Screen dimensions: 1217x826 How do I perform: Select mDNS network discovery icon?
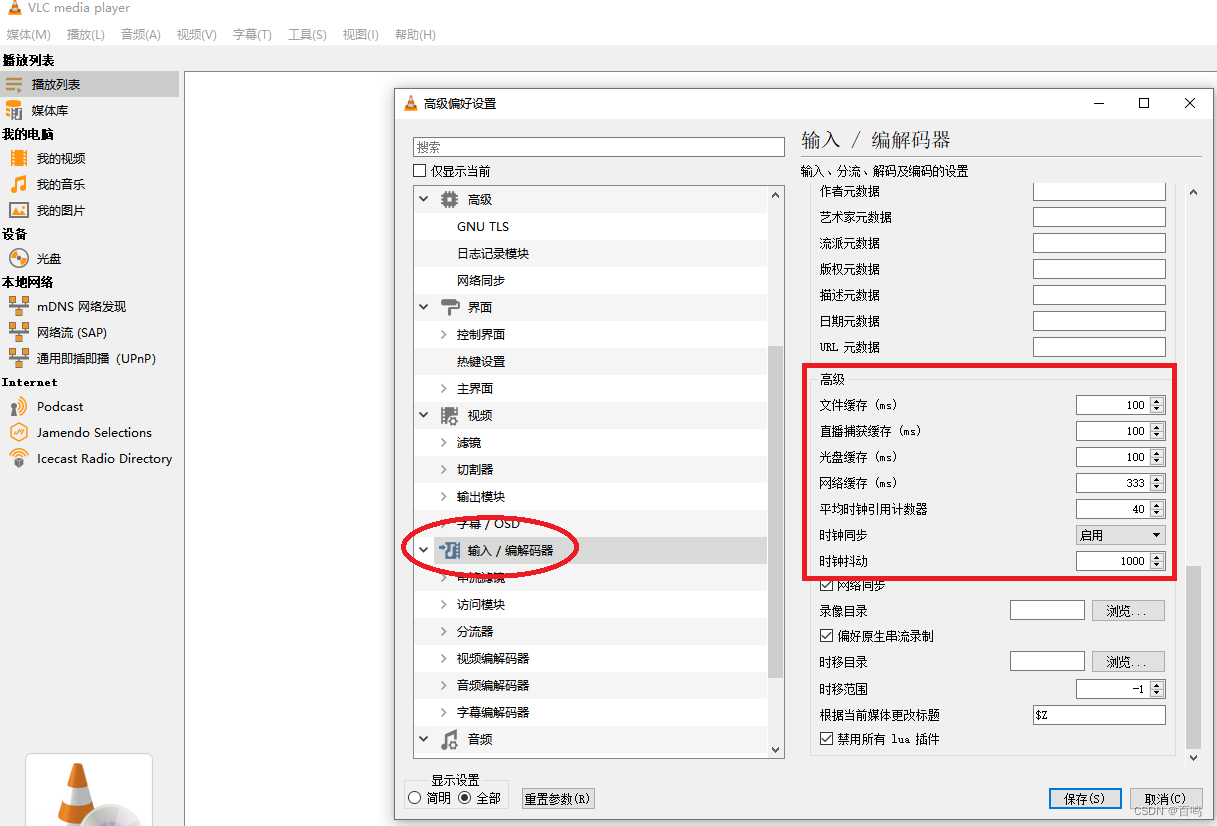pos(19,306)
